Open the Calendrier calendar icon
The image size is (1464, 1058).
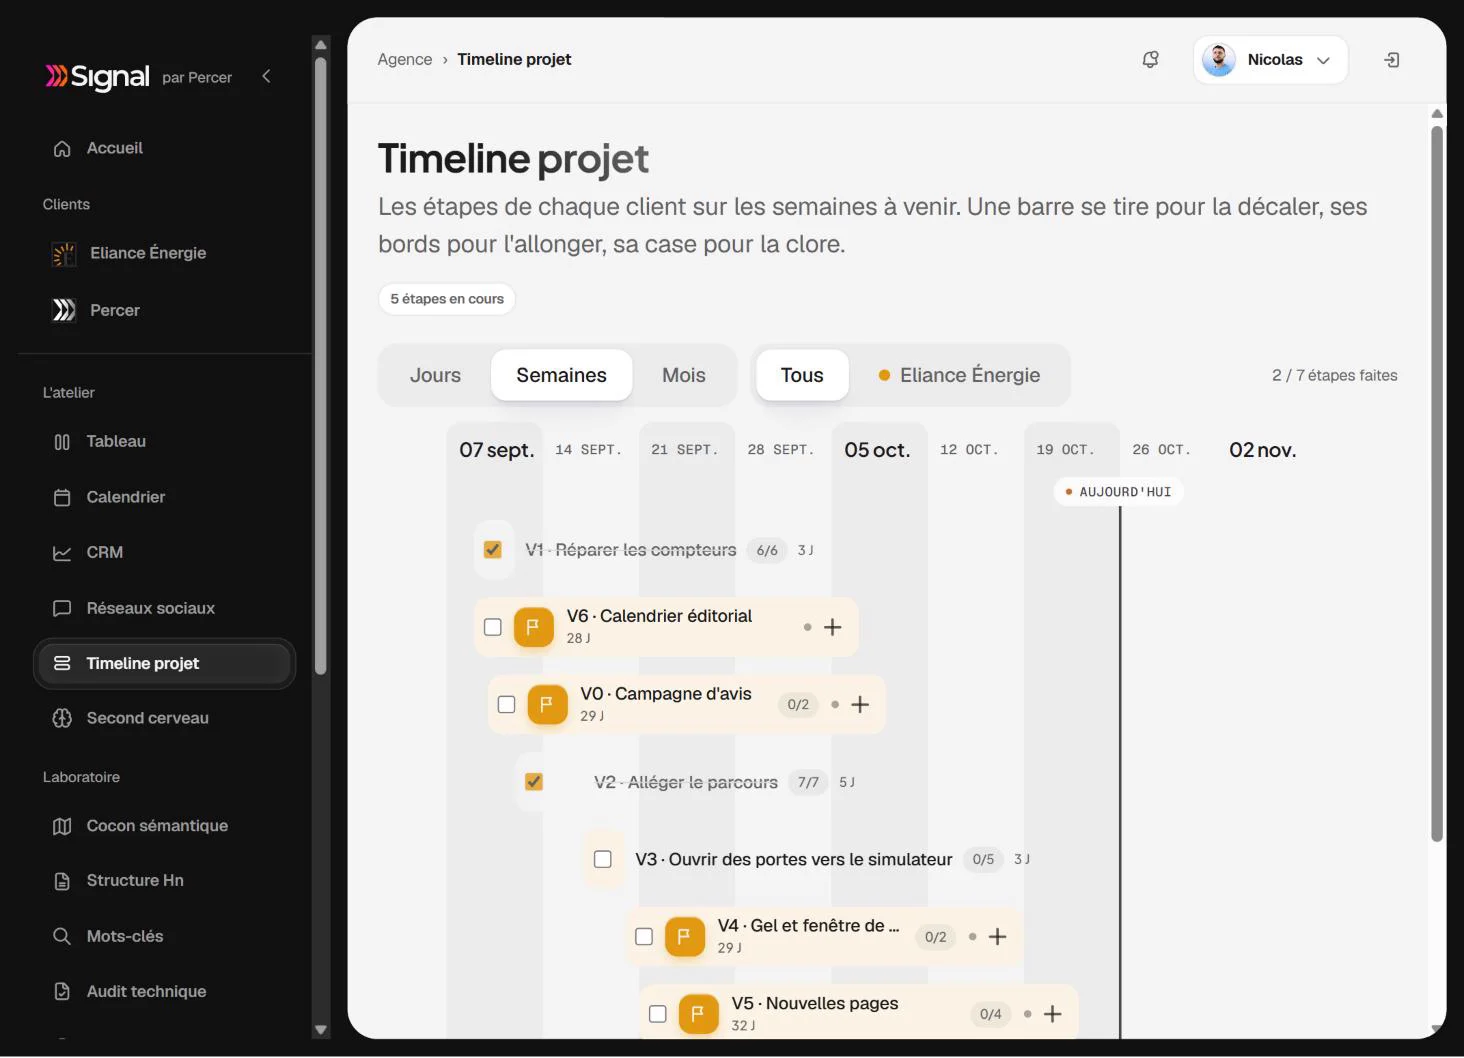62,497
